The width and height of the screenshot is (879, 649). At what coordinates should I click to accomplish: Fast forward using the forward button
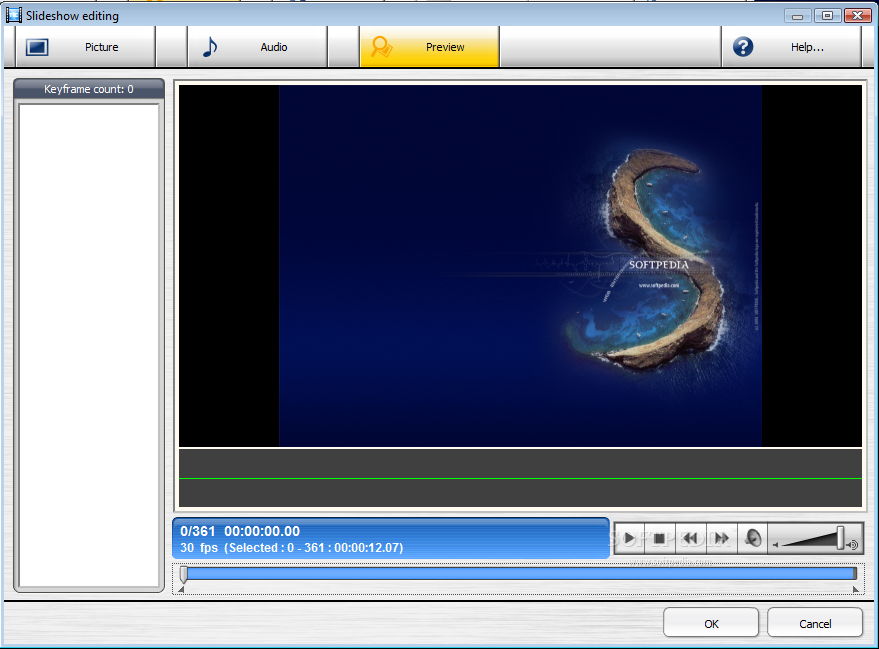point(721,539)
